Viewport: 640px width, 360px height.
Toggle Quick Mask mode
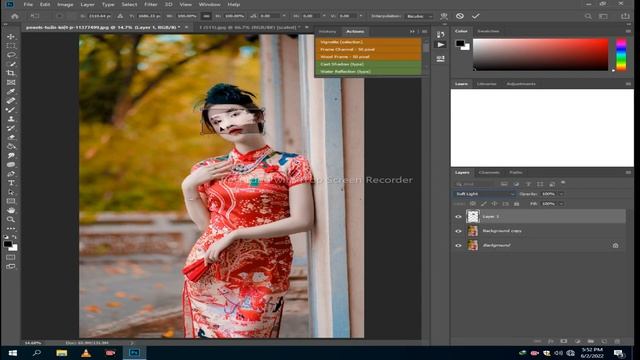click(11, 258)
